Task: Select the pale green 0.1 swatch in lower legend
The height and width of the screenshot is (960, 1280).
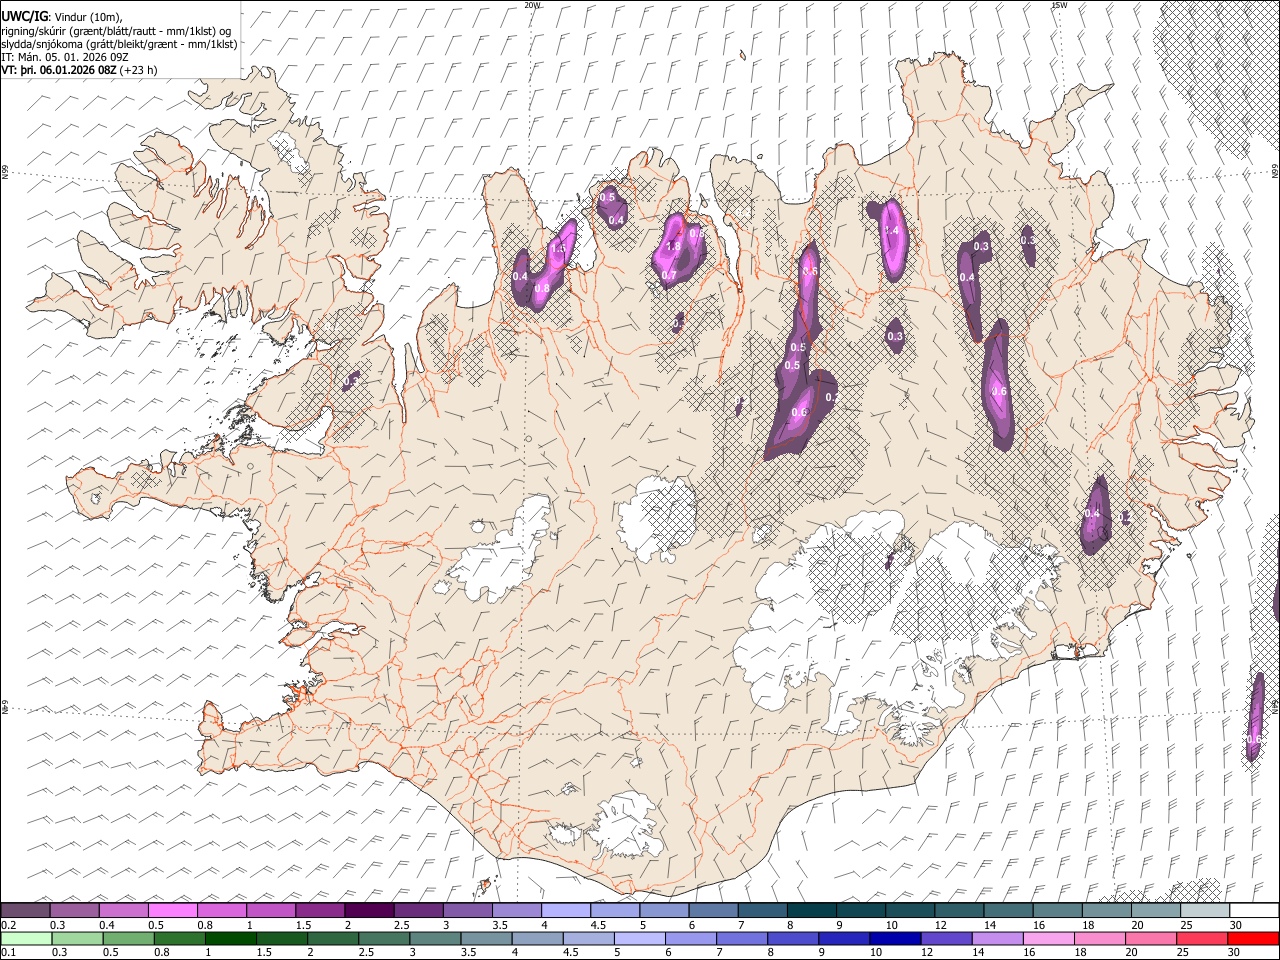Action: pos(26,938)
